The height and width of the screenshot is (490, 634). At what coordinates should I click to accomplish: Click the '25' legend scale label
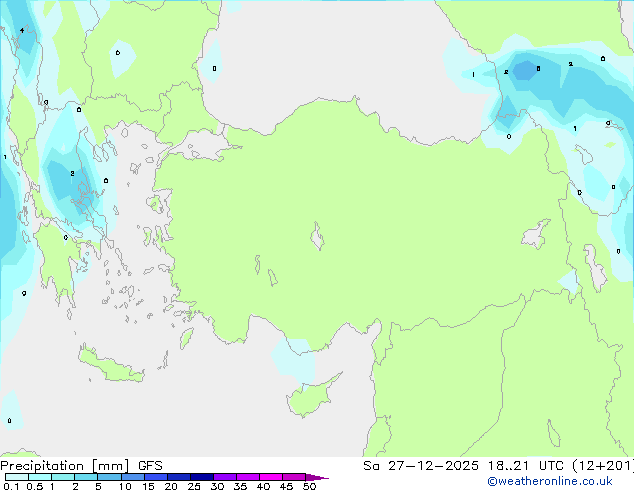(x=194, y=486)
